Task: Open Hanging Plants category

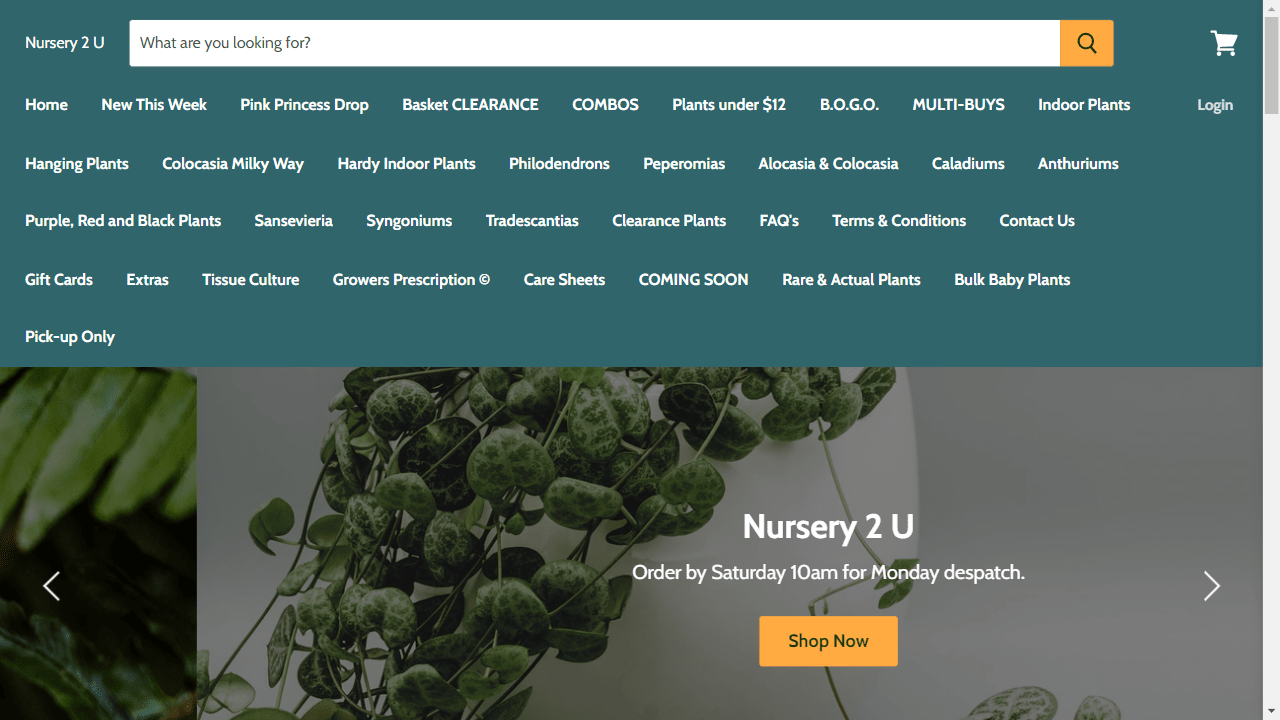Action: pyautogui.click(x=77, y=164)
